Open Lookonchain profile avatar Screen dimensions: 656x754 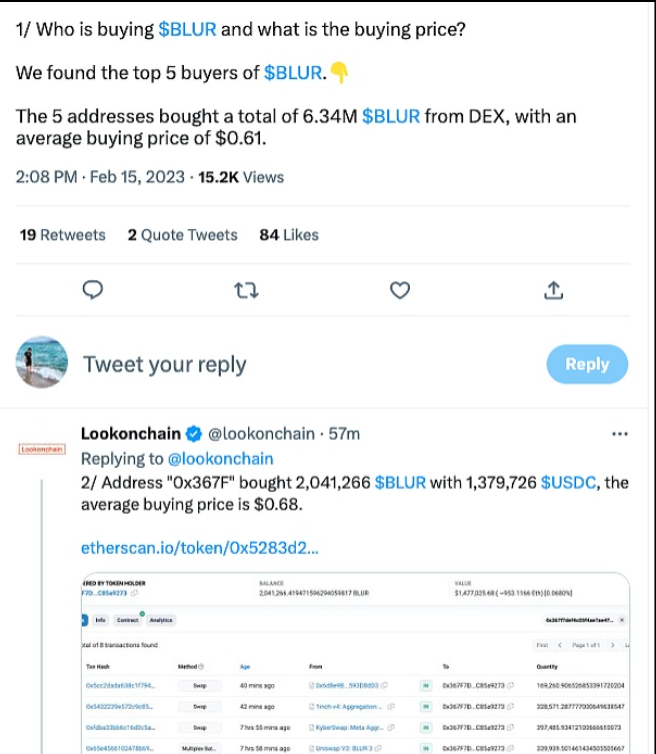(x=41, y=449)
